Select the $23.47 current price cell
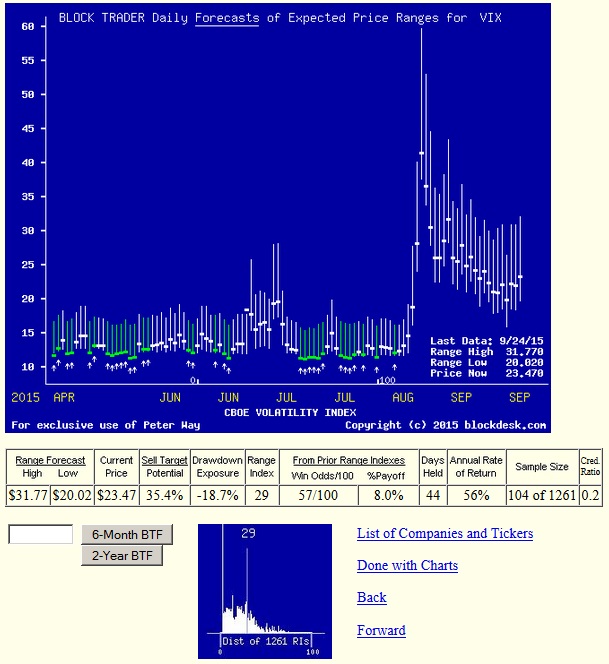Viewport: 609px width, 664px height. [116, 495]
